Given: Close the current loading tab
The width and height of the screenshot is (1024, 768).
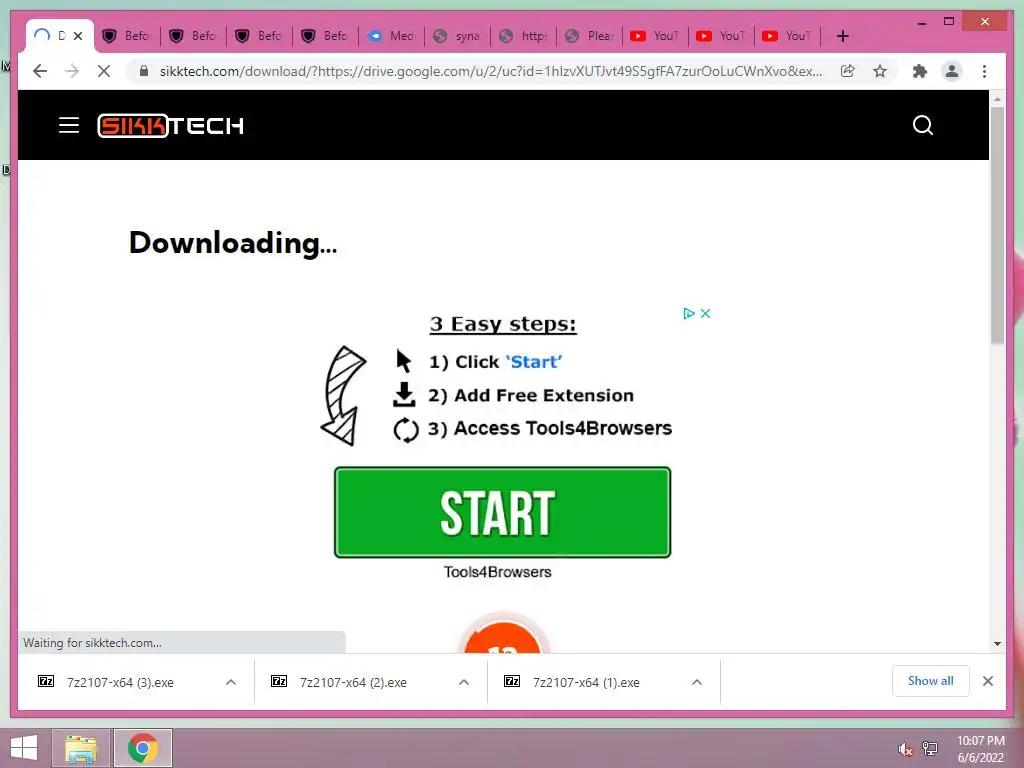Looking at the screenshot, I should click(78, 36).
